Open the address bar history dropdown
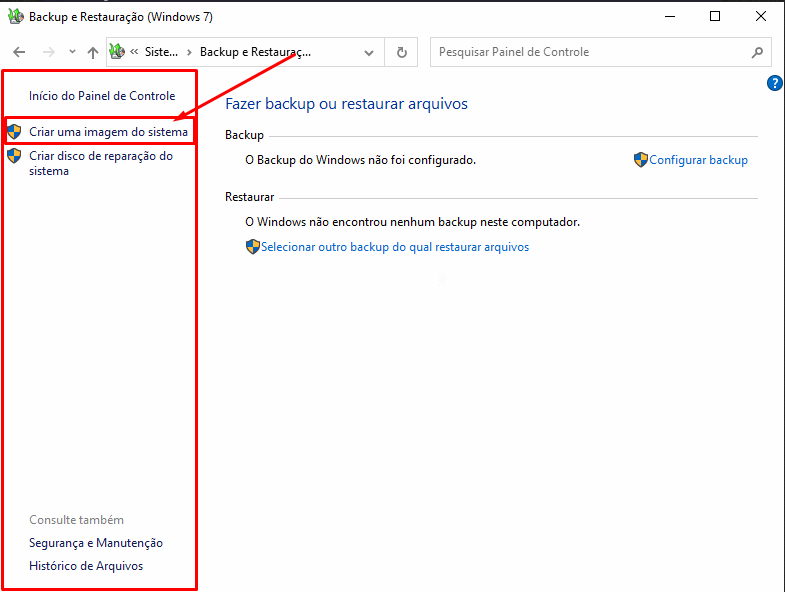The width and height of the screenshot is (785, 592). pos(369,52)
